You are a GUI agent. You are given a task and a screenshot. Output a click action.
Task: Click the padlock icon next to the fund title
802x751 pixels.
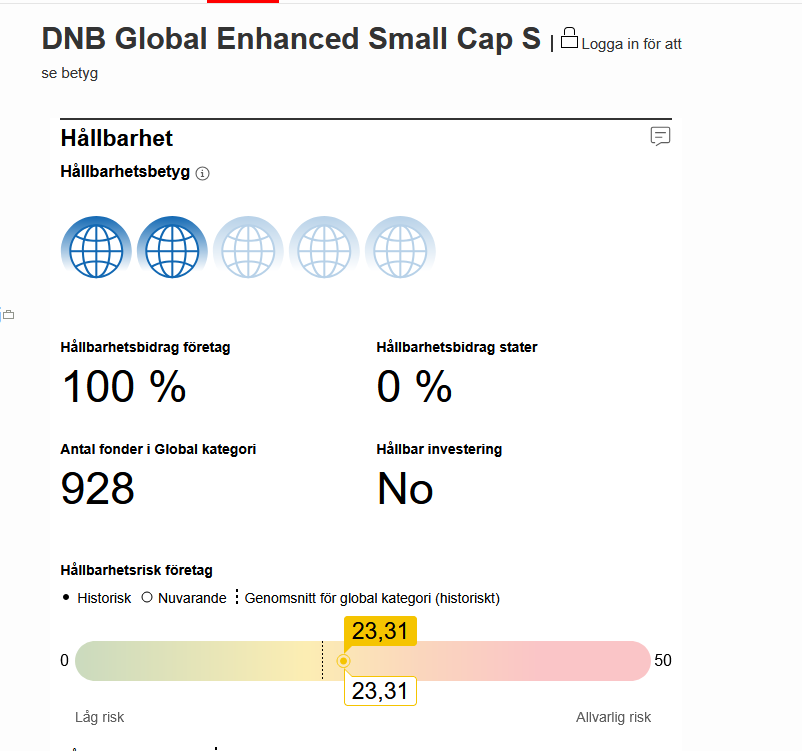point(569,38)
